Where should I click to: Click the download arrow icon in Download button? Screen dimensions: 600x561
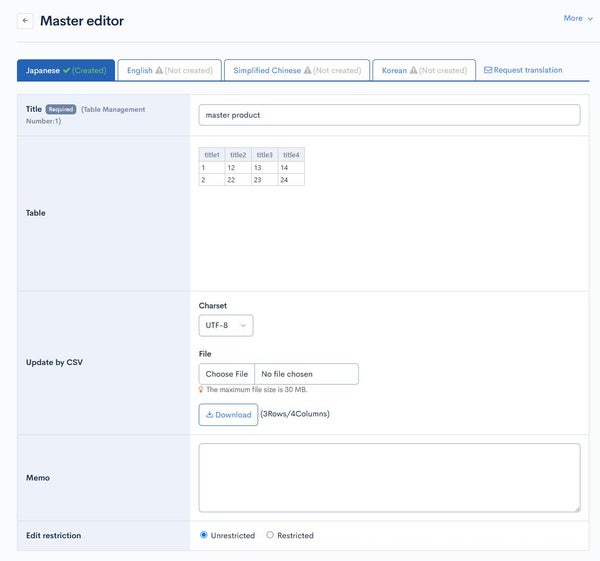click(209, 414)
